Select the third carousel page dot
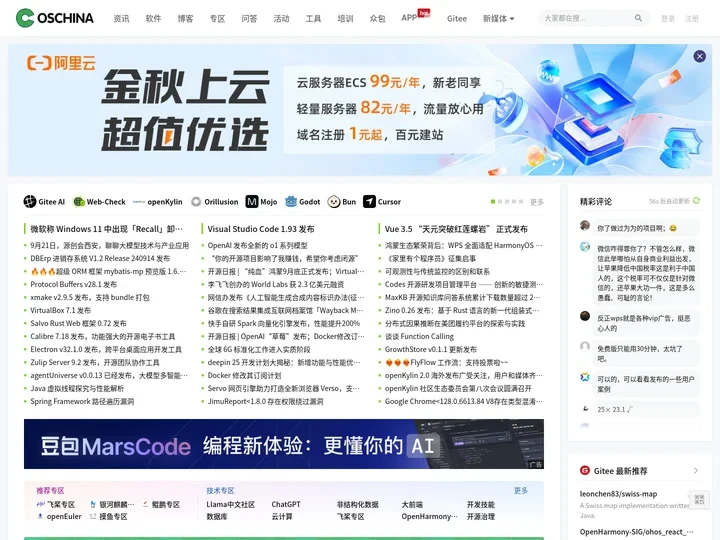The image size is (720, 540). click(x=507, y=202)
